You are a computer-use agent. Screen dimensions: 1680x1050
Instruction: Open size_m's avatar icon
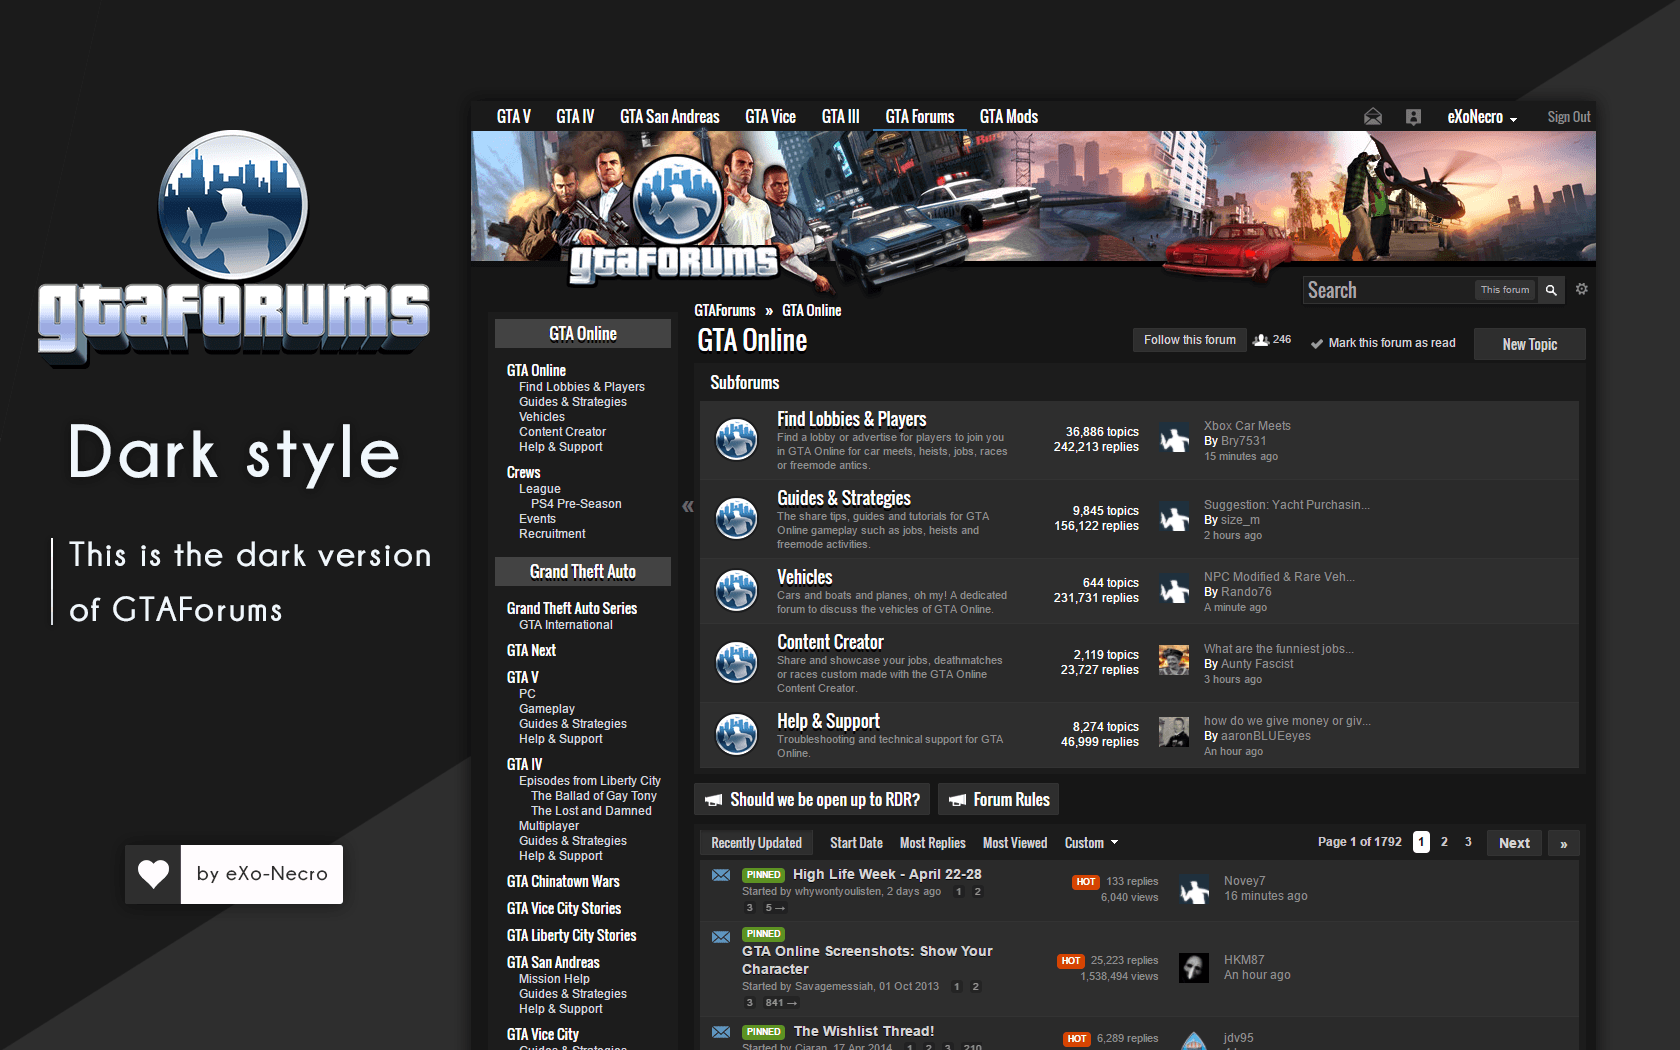coord(1174,518)
